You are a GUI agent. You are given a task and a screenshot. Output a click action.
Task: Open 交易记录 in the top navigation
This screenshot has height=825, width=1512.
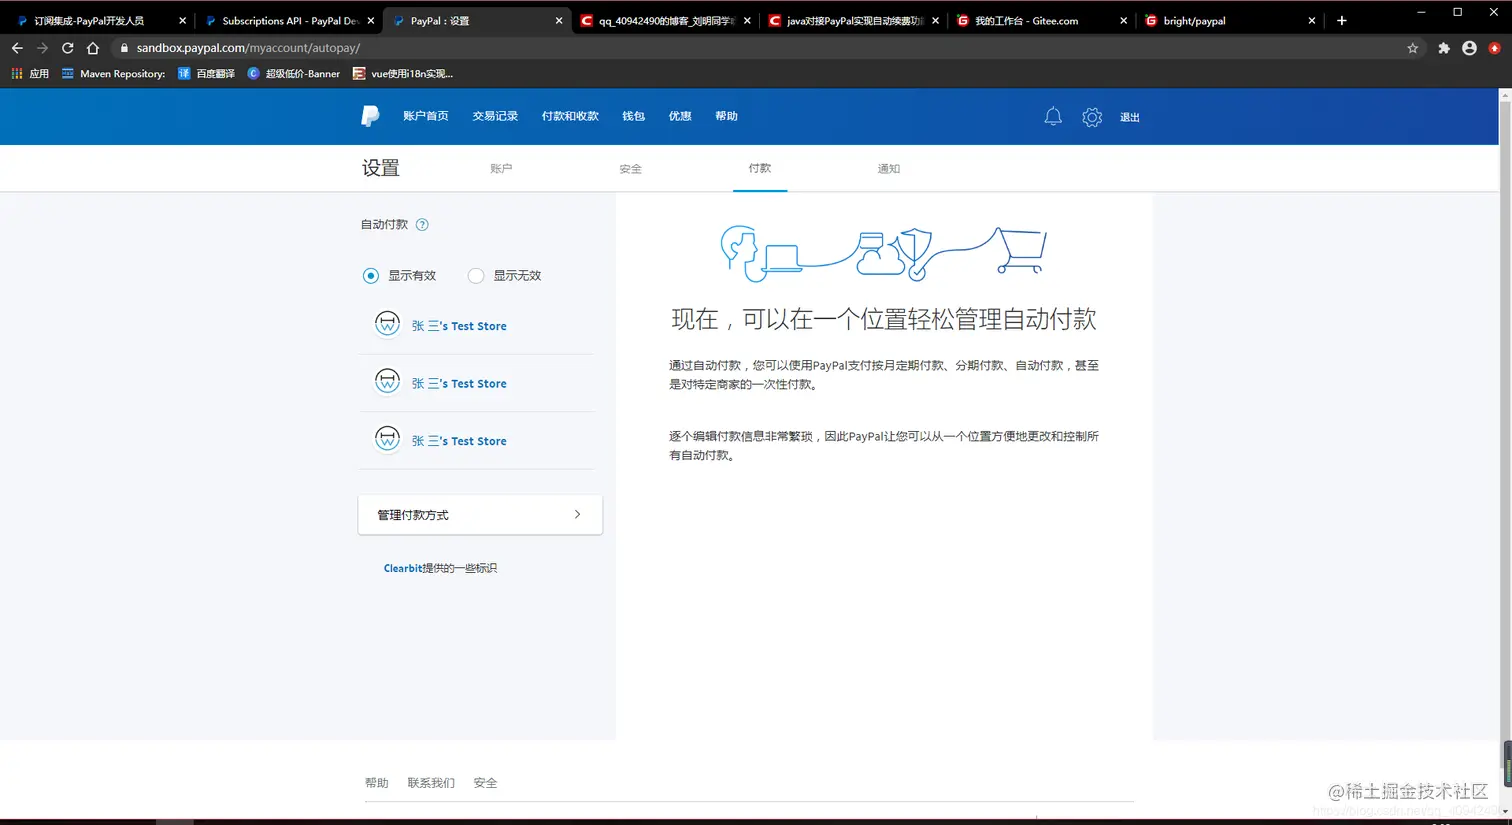[495, 116]
